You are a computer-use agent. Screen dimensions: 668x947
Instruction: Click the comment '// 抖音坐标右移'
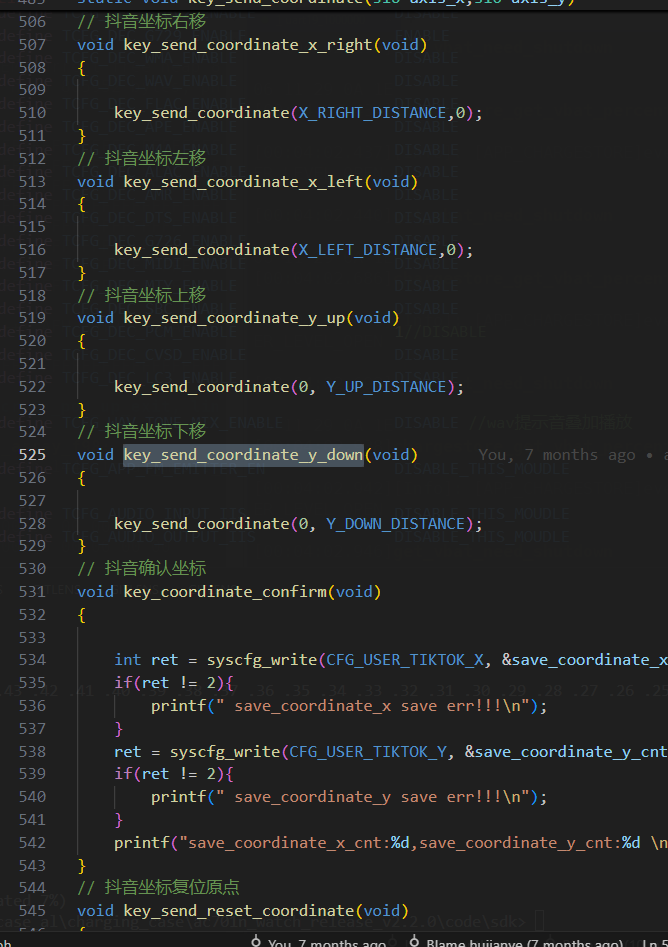point(141,22)
